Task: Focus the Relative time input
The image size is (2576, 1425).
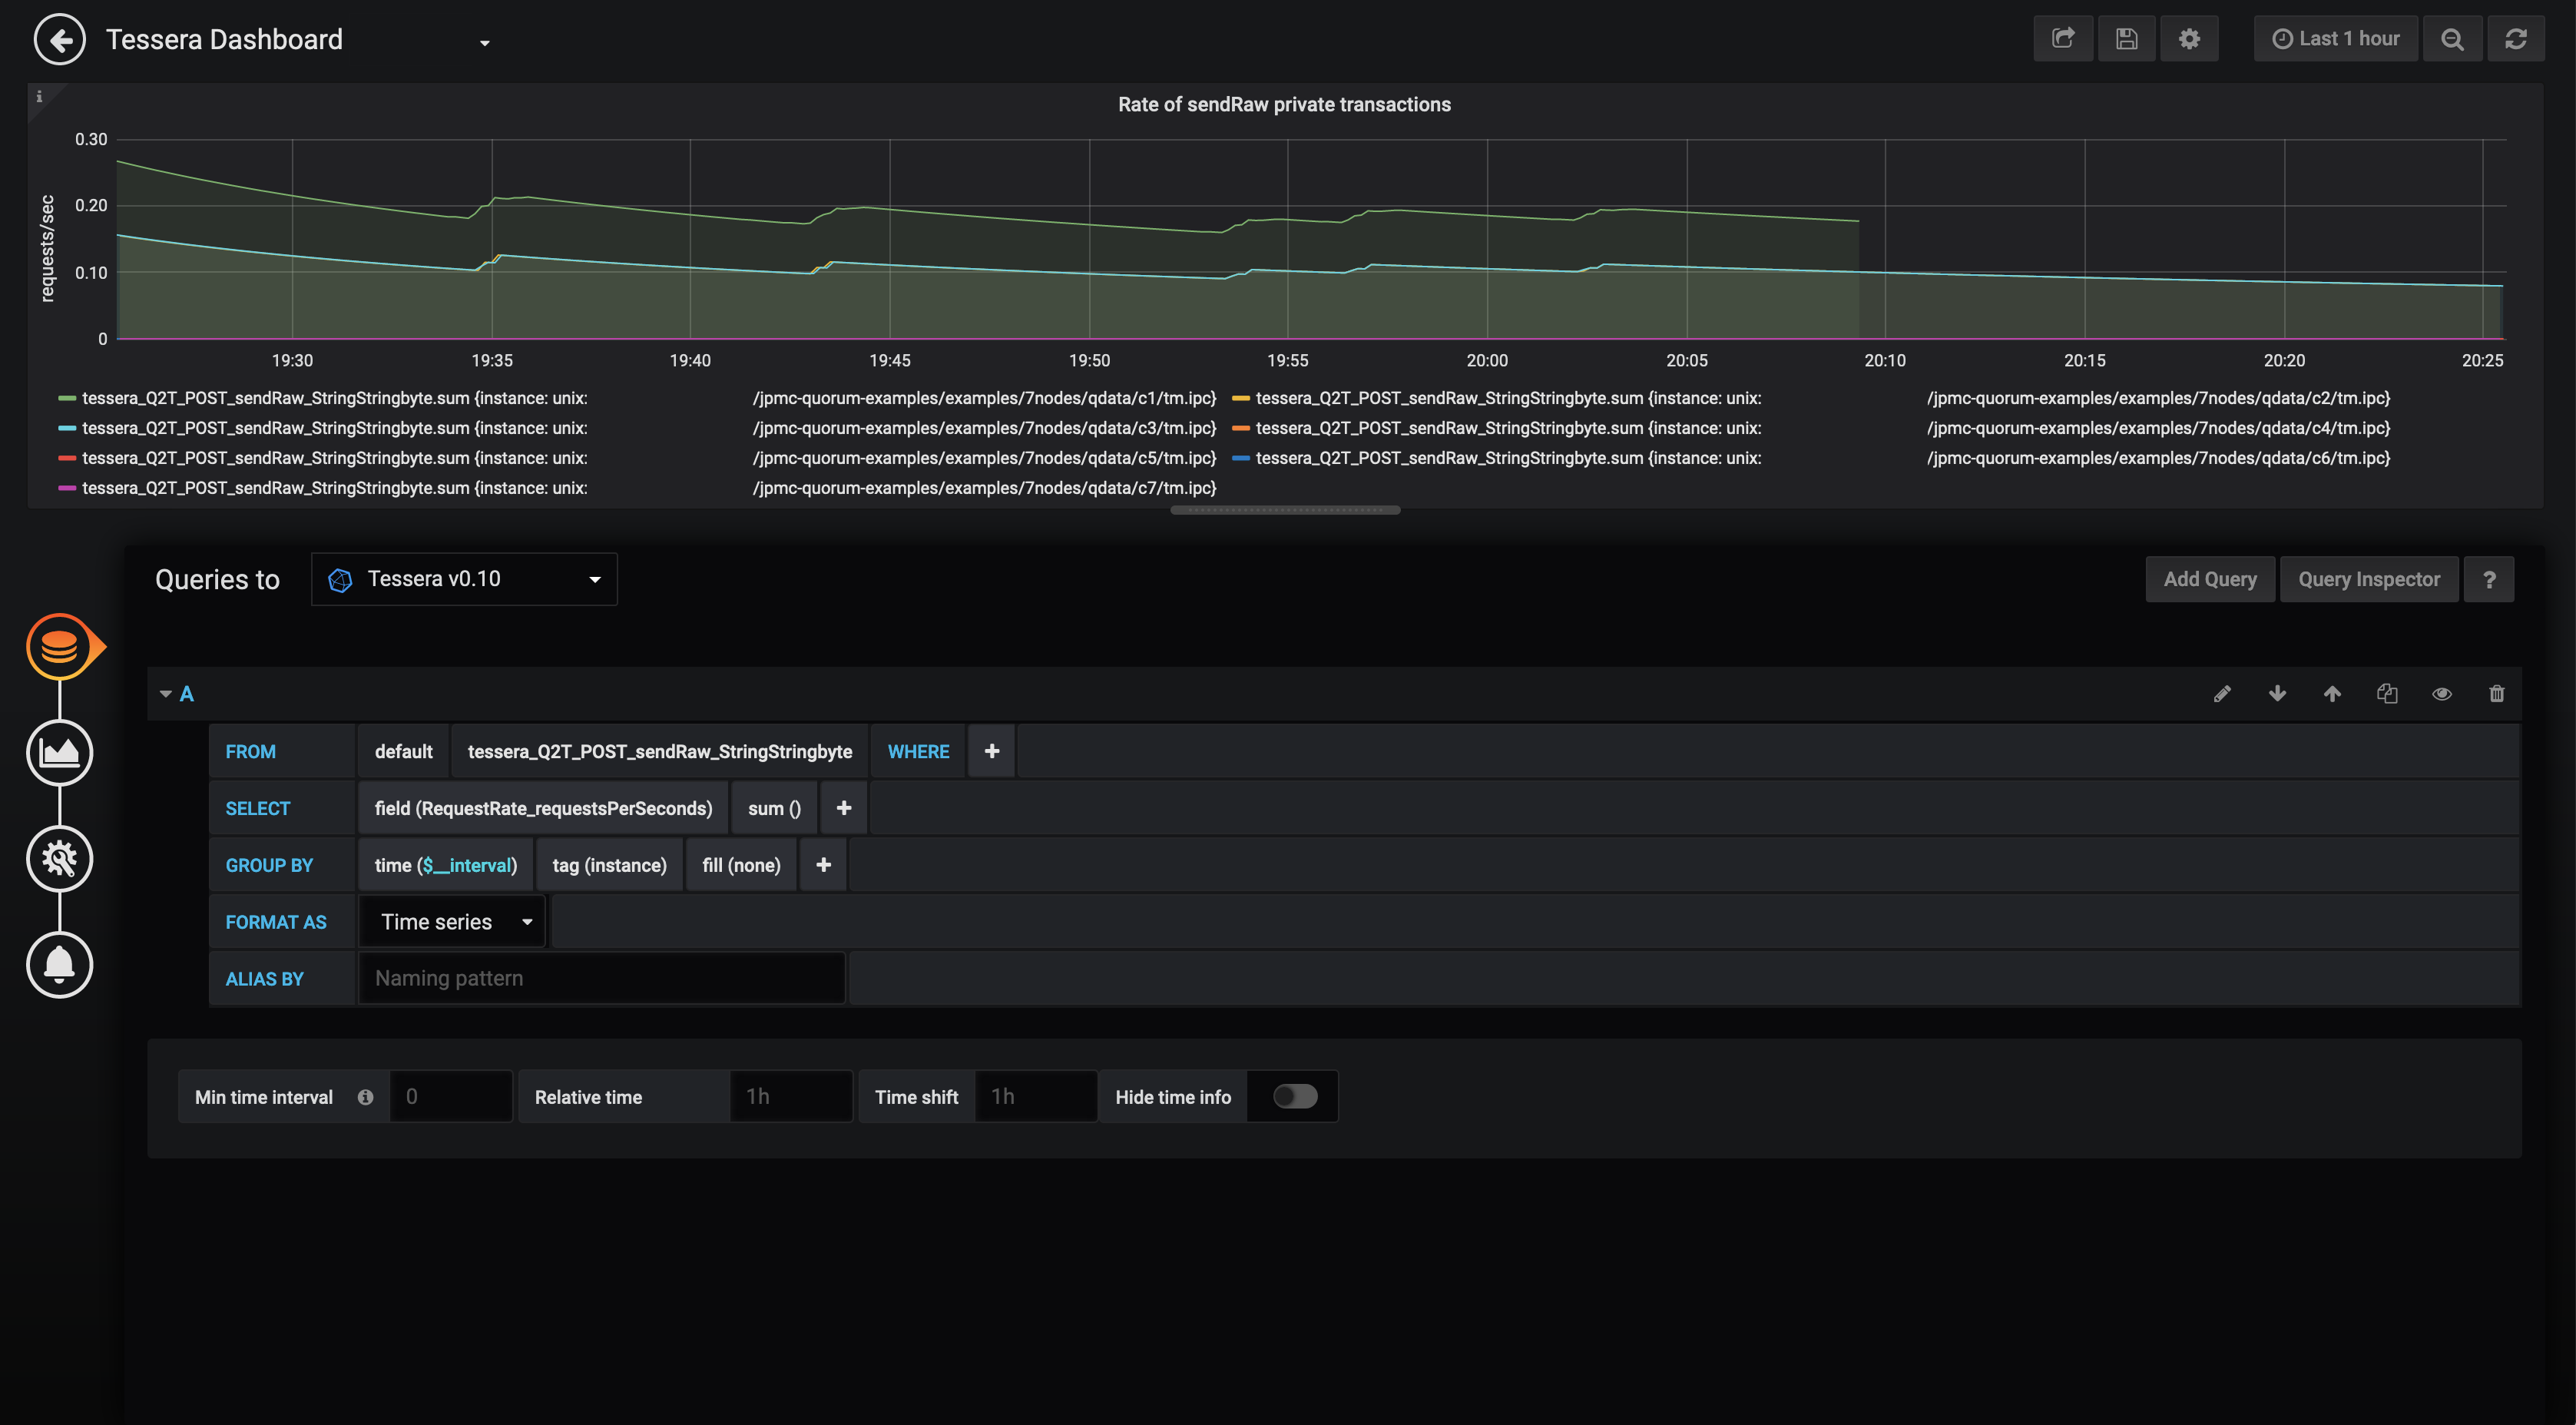Action: coord(790,1096)
